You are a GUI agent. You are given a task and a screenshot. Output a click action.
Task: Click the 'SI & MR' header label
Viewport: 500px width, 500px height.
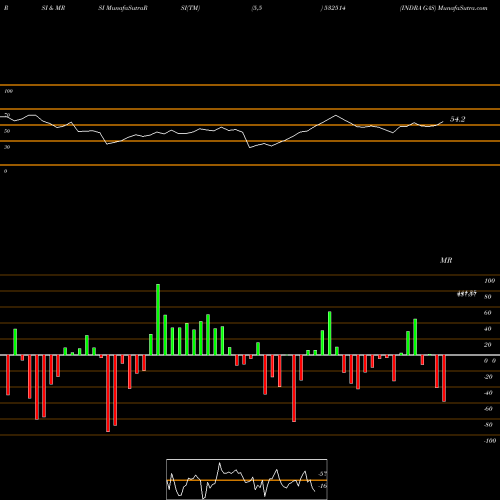point(53,8)
